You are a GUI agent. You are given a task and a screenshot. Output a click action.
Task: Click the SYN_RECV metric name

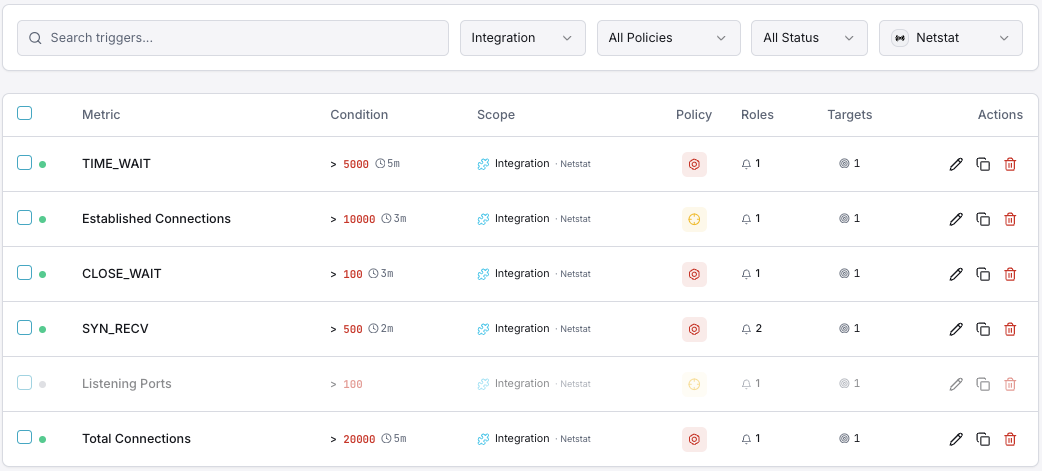click(115, 329)
